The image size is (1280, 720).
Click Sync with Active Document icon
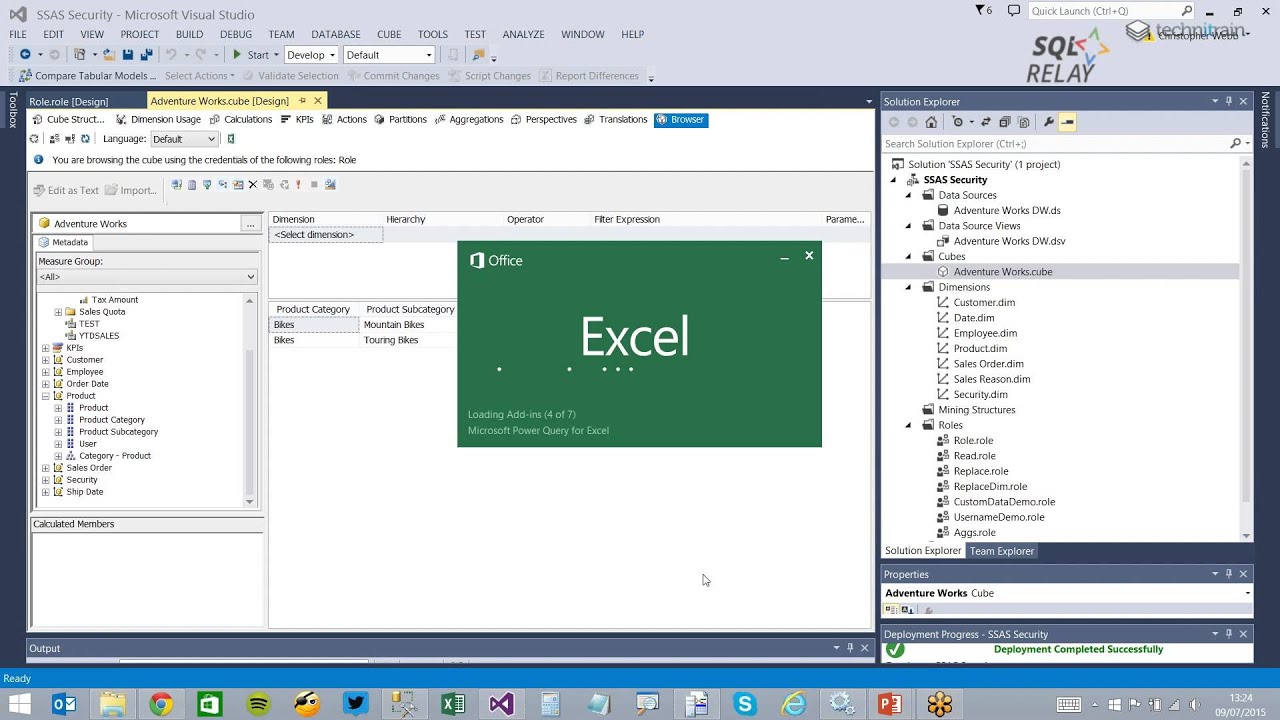[x=986, y=122]
